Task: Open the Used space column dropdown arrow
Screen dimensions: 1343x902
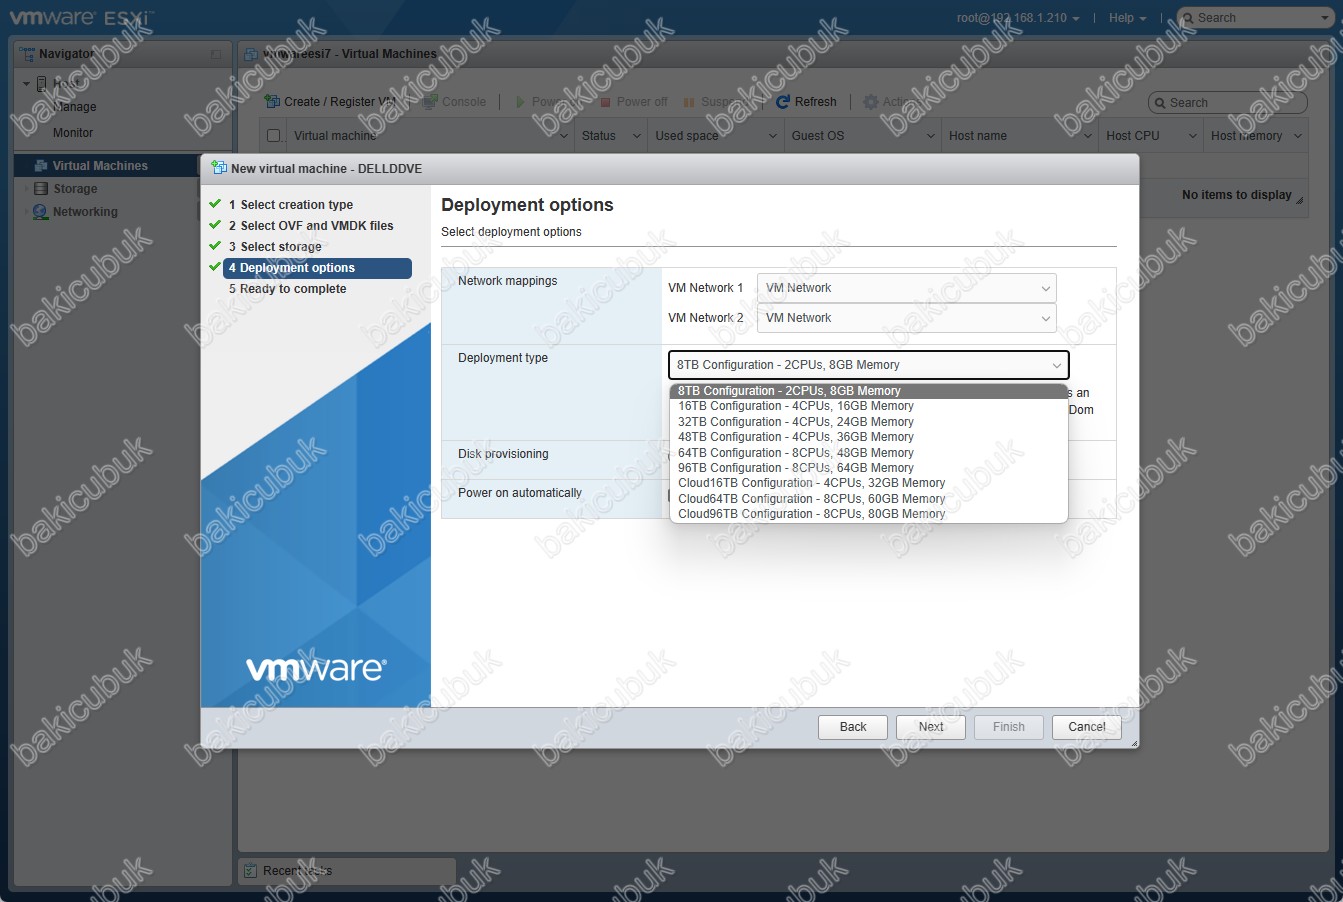Action: pos(773,136)
